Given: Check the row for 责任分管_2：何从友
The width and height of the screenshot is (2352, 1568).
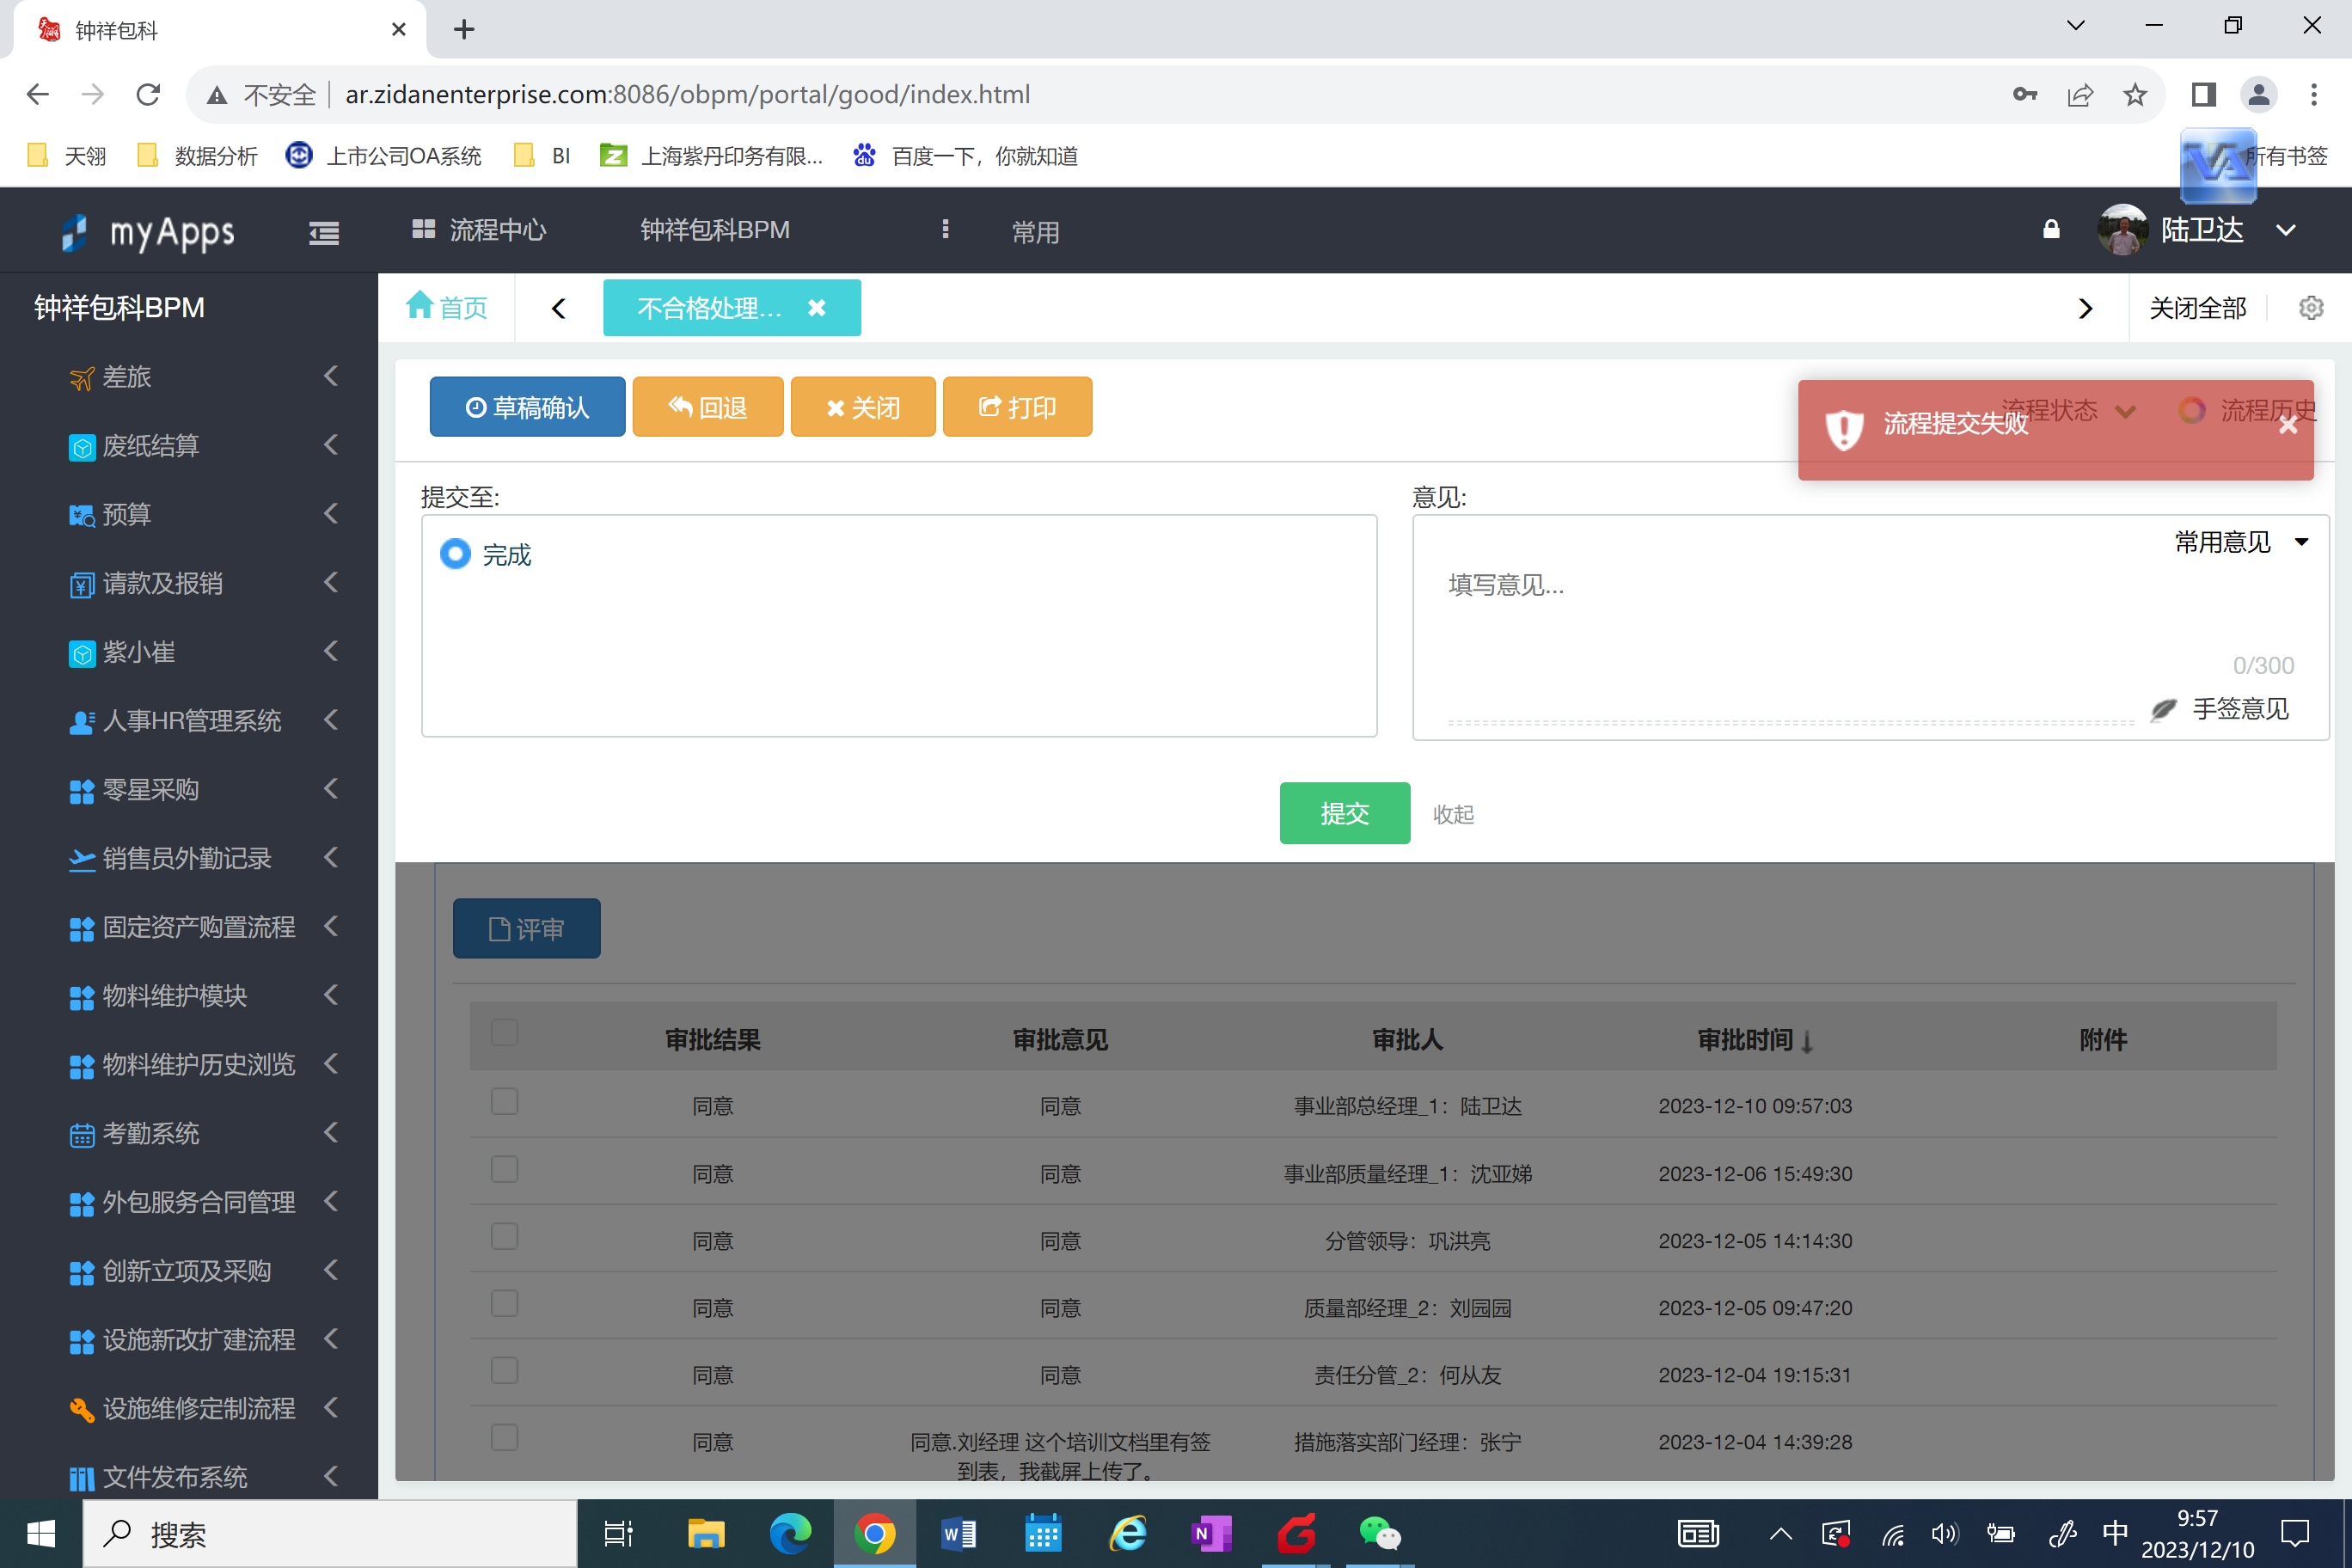Looking at the screenshot, I should tap(504, 1371).
